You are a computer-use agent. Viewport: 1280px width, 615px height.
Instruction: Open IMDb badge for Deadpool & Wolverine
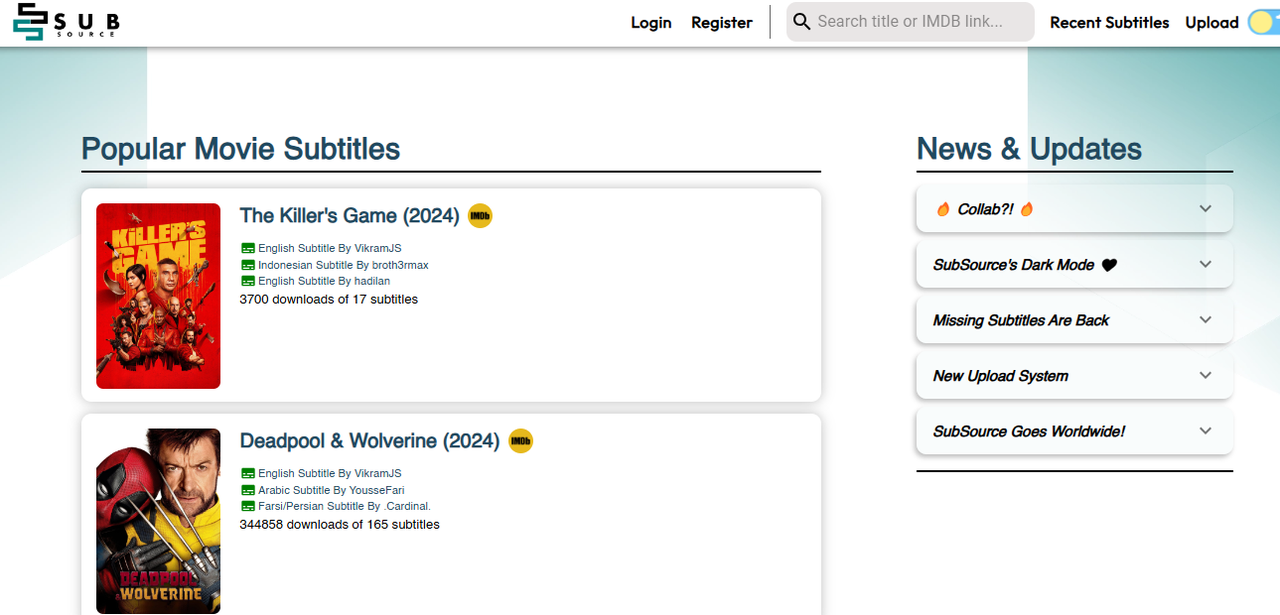[520, 441]
